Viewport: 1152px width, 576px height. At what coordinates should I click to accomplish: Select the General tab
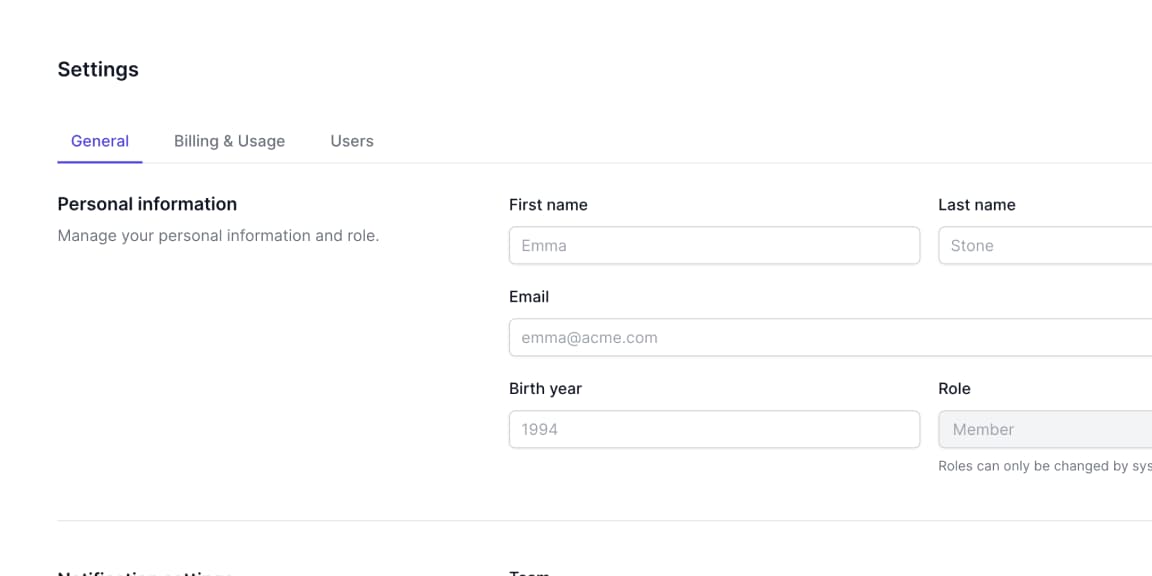click(100, 141)
